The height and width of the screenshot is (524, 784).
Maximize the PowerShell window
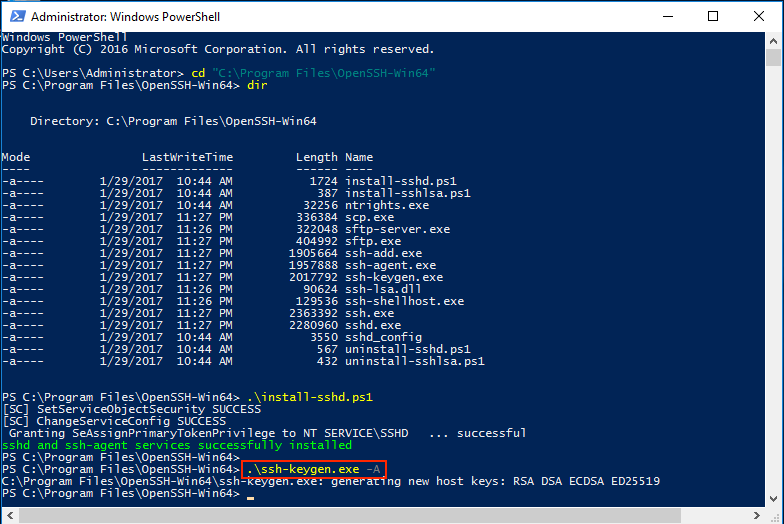point(713,17)
